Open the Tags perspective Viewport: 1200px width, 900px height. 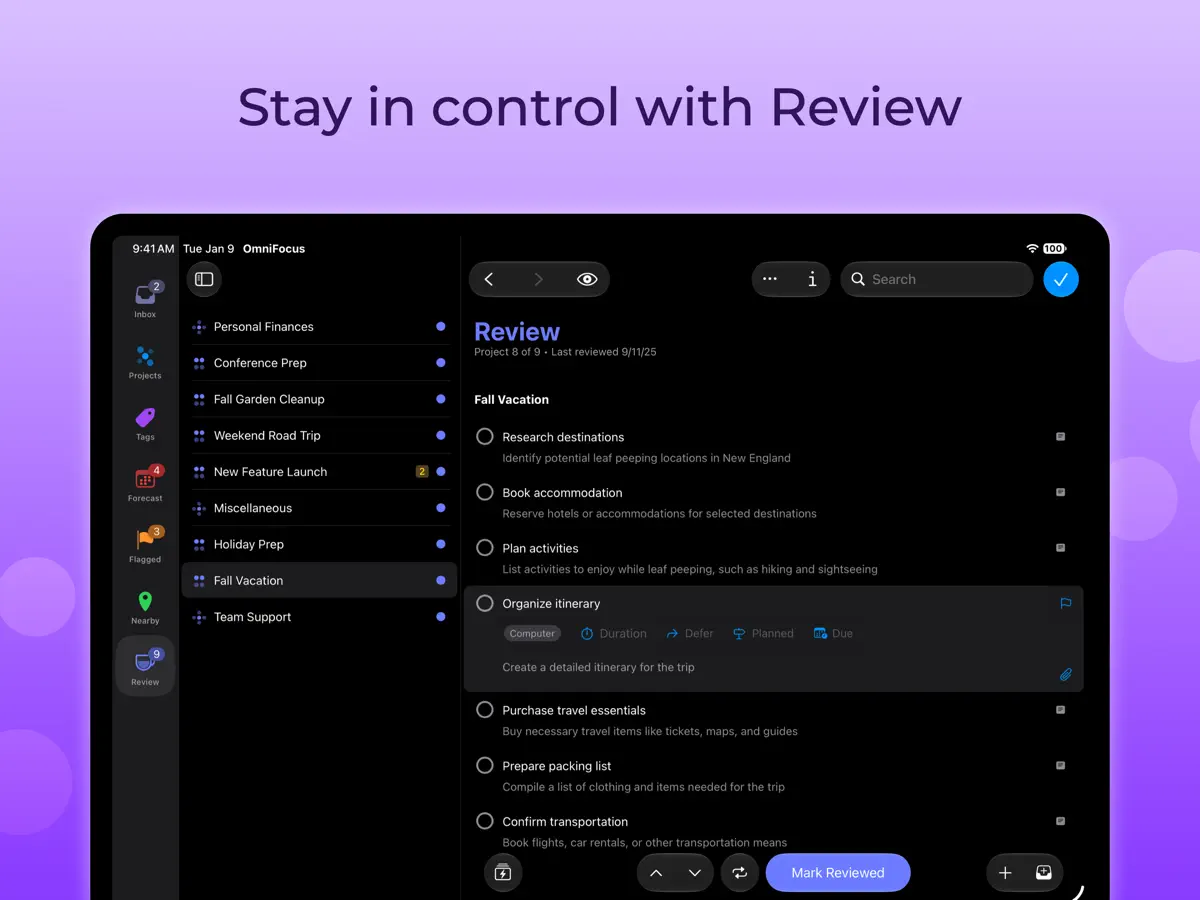[145, 422]
